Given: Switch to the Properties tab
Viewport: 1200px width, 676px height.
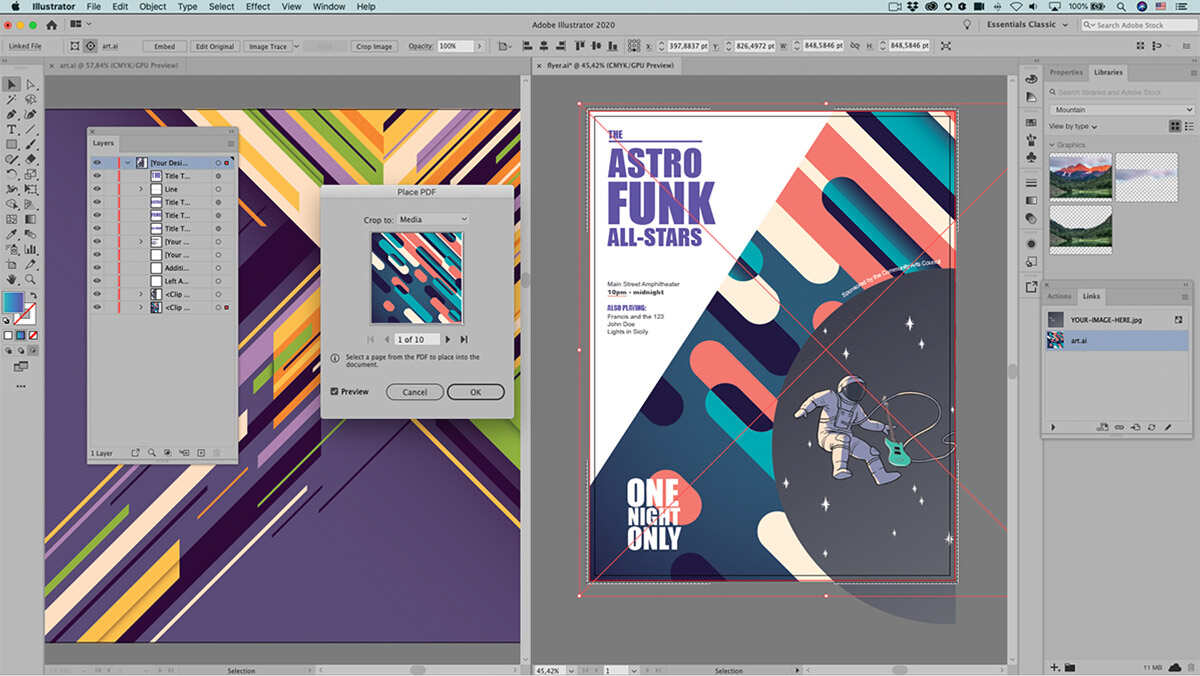Looking at the screenshot, I should (1065, 72).
